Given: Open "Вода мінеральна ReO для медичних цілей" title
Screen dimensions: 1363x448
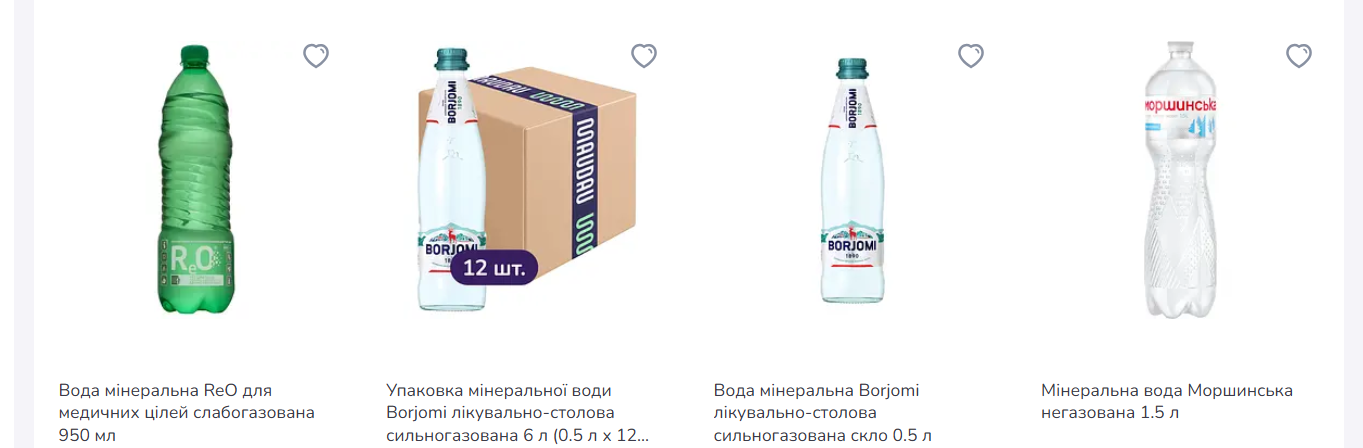Looking at the screenshot, I should pyautogui.click(x=186, y=413).
